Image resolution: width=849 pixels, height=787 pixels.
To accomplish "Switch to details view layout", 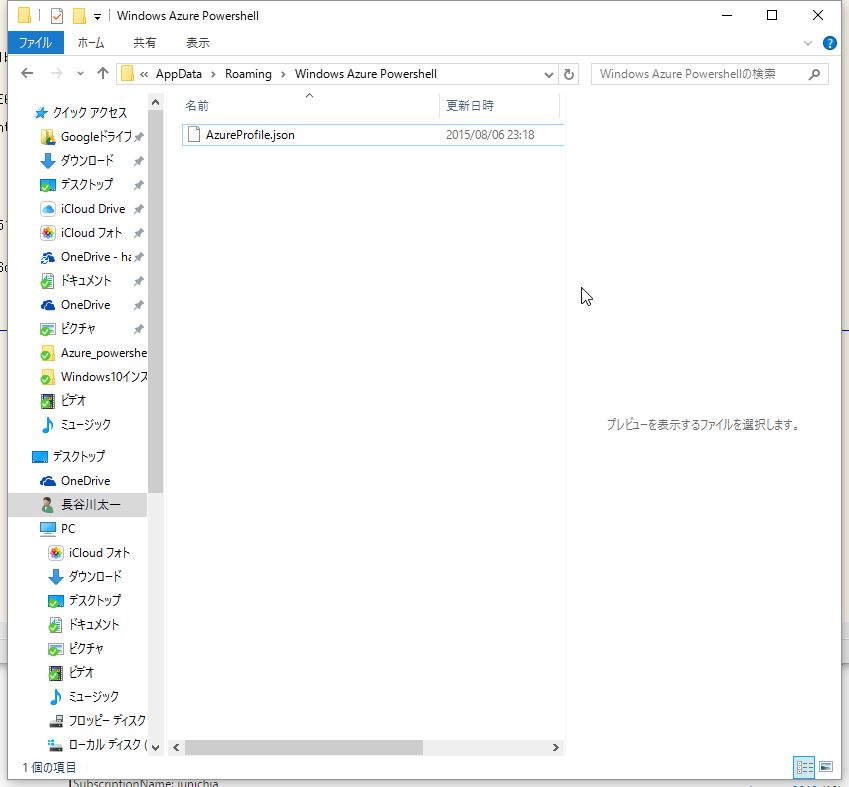I will tap(804, 767).
